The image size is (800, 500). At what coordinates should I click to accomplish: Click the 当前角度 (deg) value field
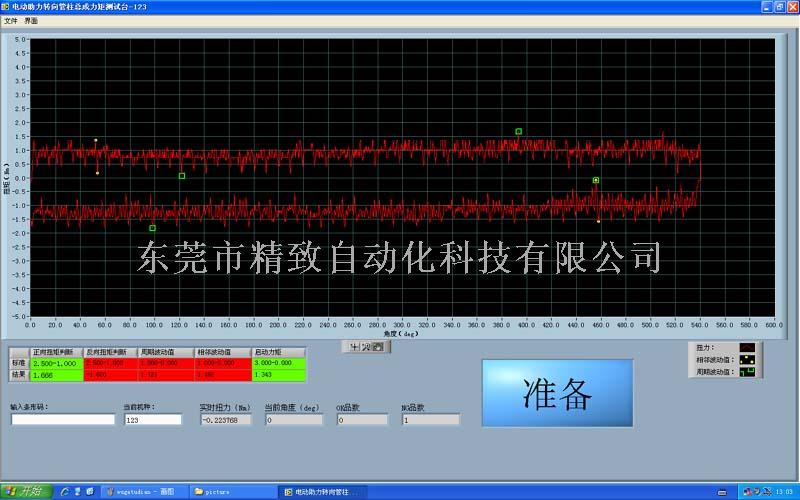pos(294,420)
